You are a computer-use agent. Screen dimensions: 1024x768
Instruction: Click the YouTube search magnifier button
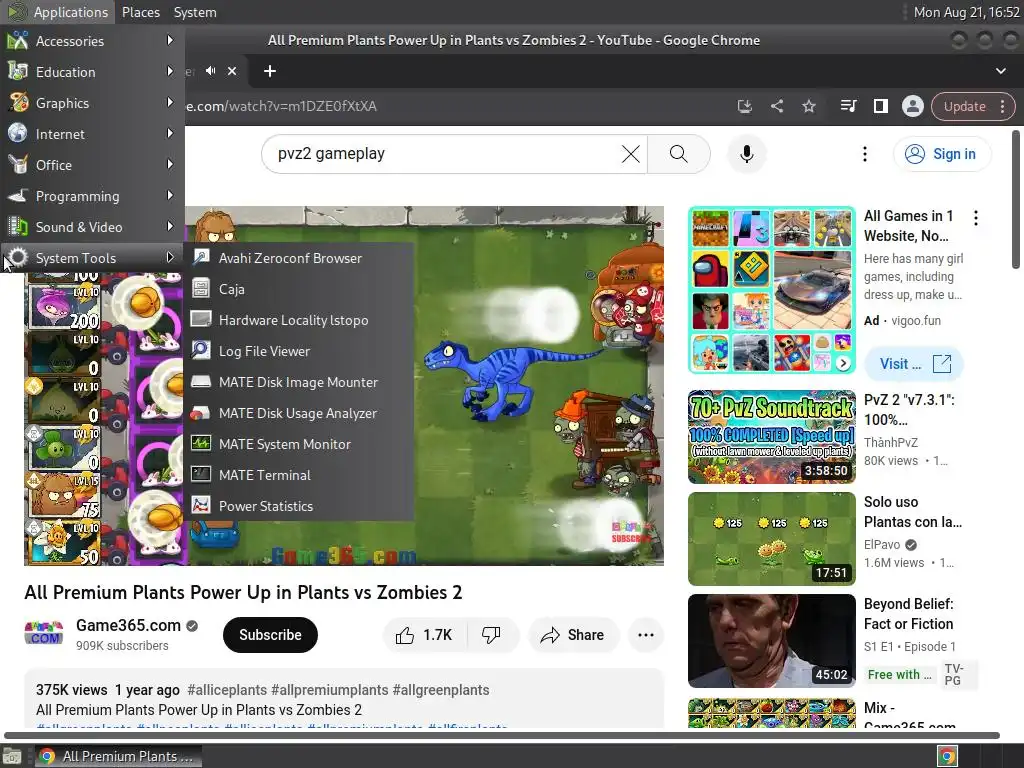point(679,154)
